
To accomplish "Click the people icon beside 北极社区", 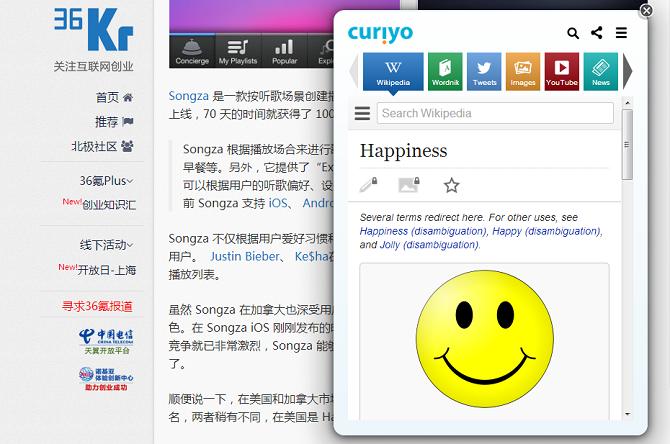I will coord(127,147).
